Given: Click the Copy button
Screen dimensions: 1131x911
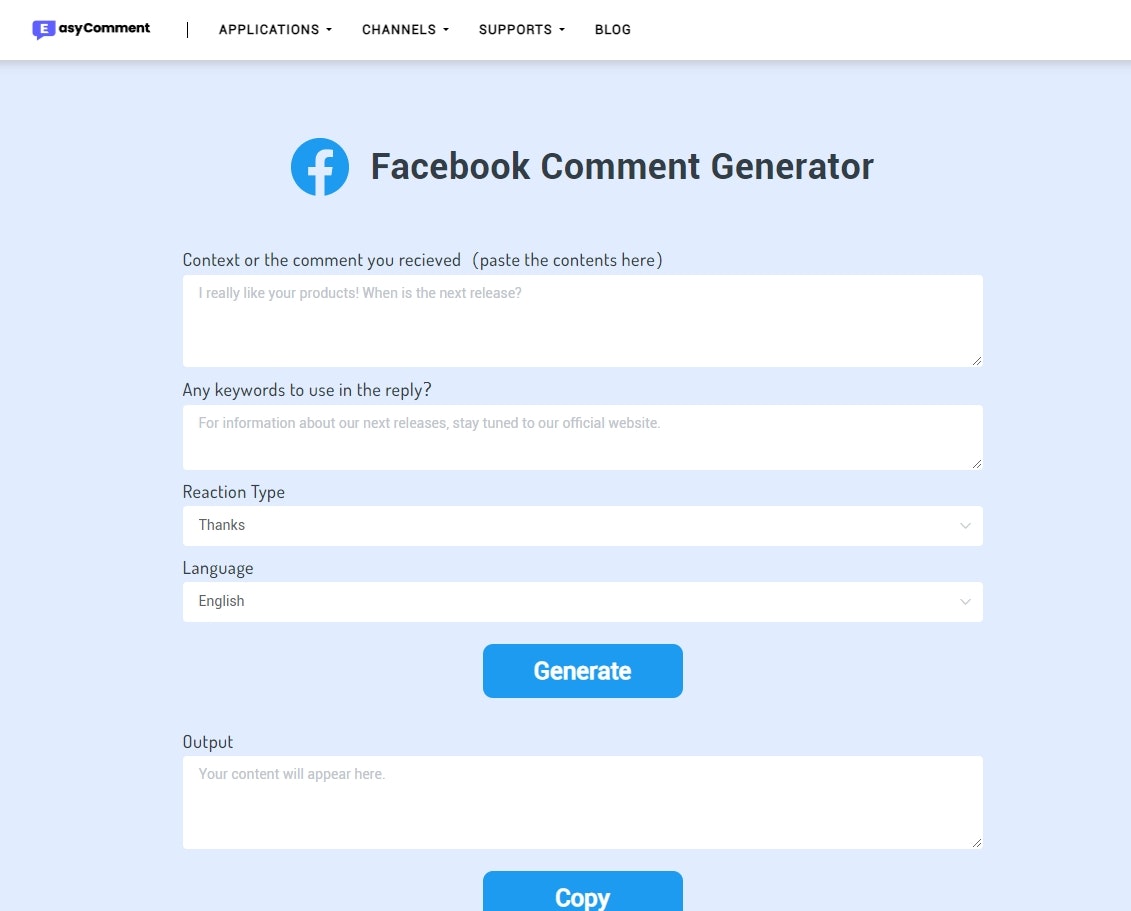Looking at the screenshot, I should (583, 896).
